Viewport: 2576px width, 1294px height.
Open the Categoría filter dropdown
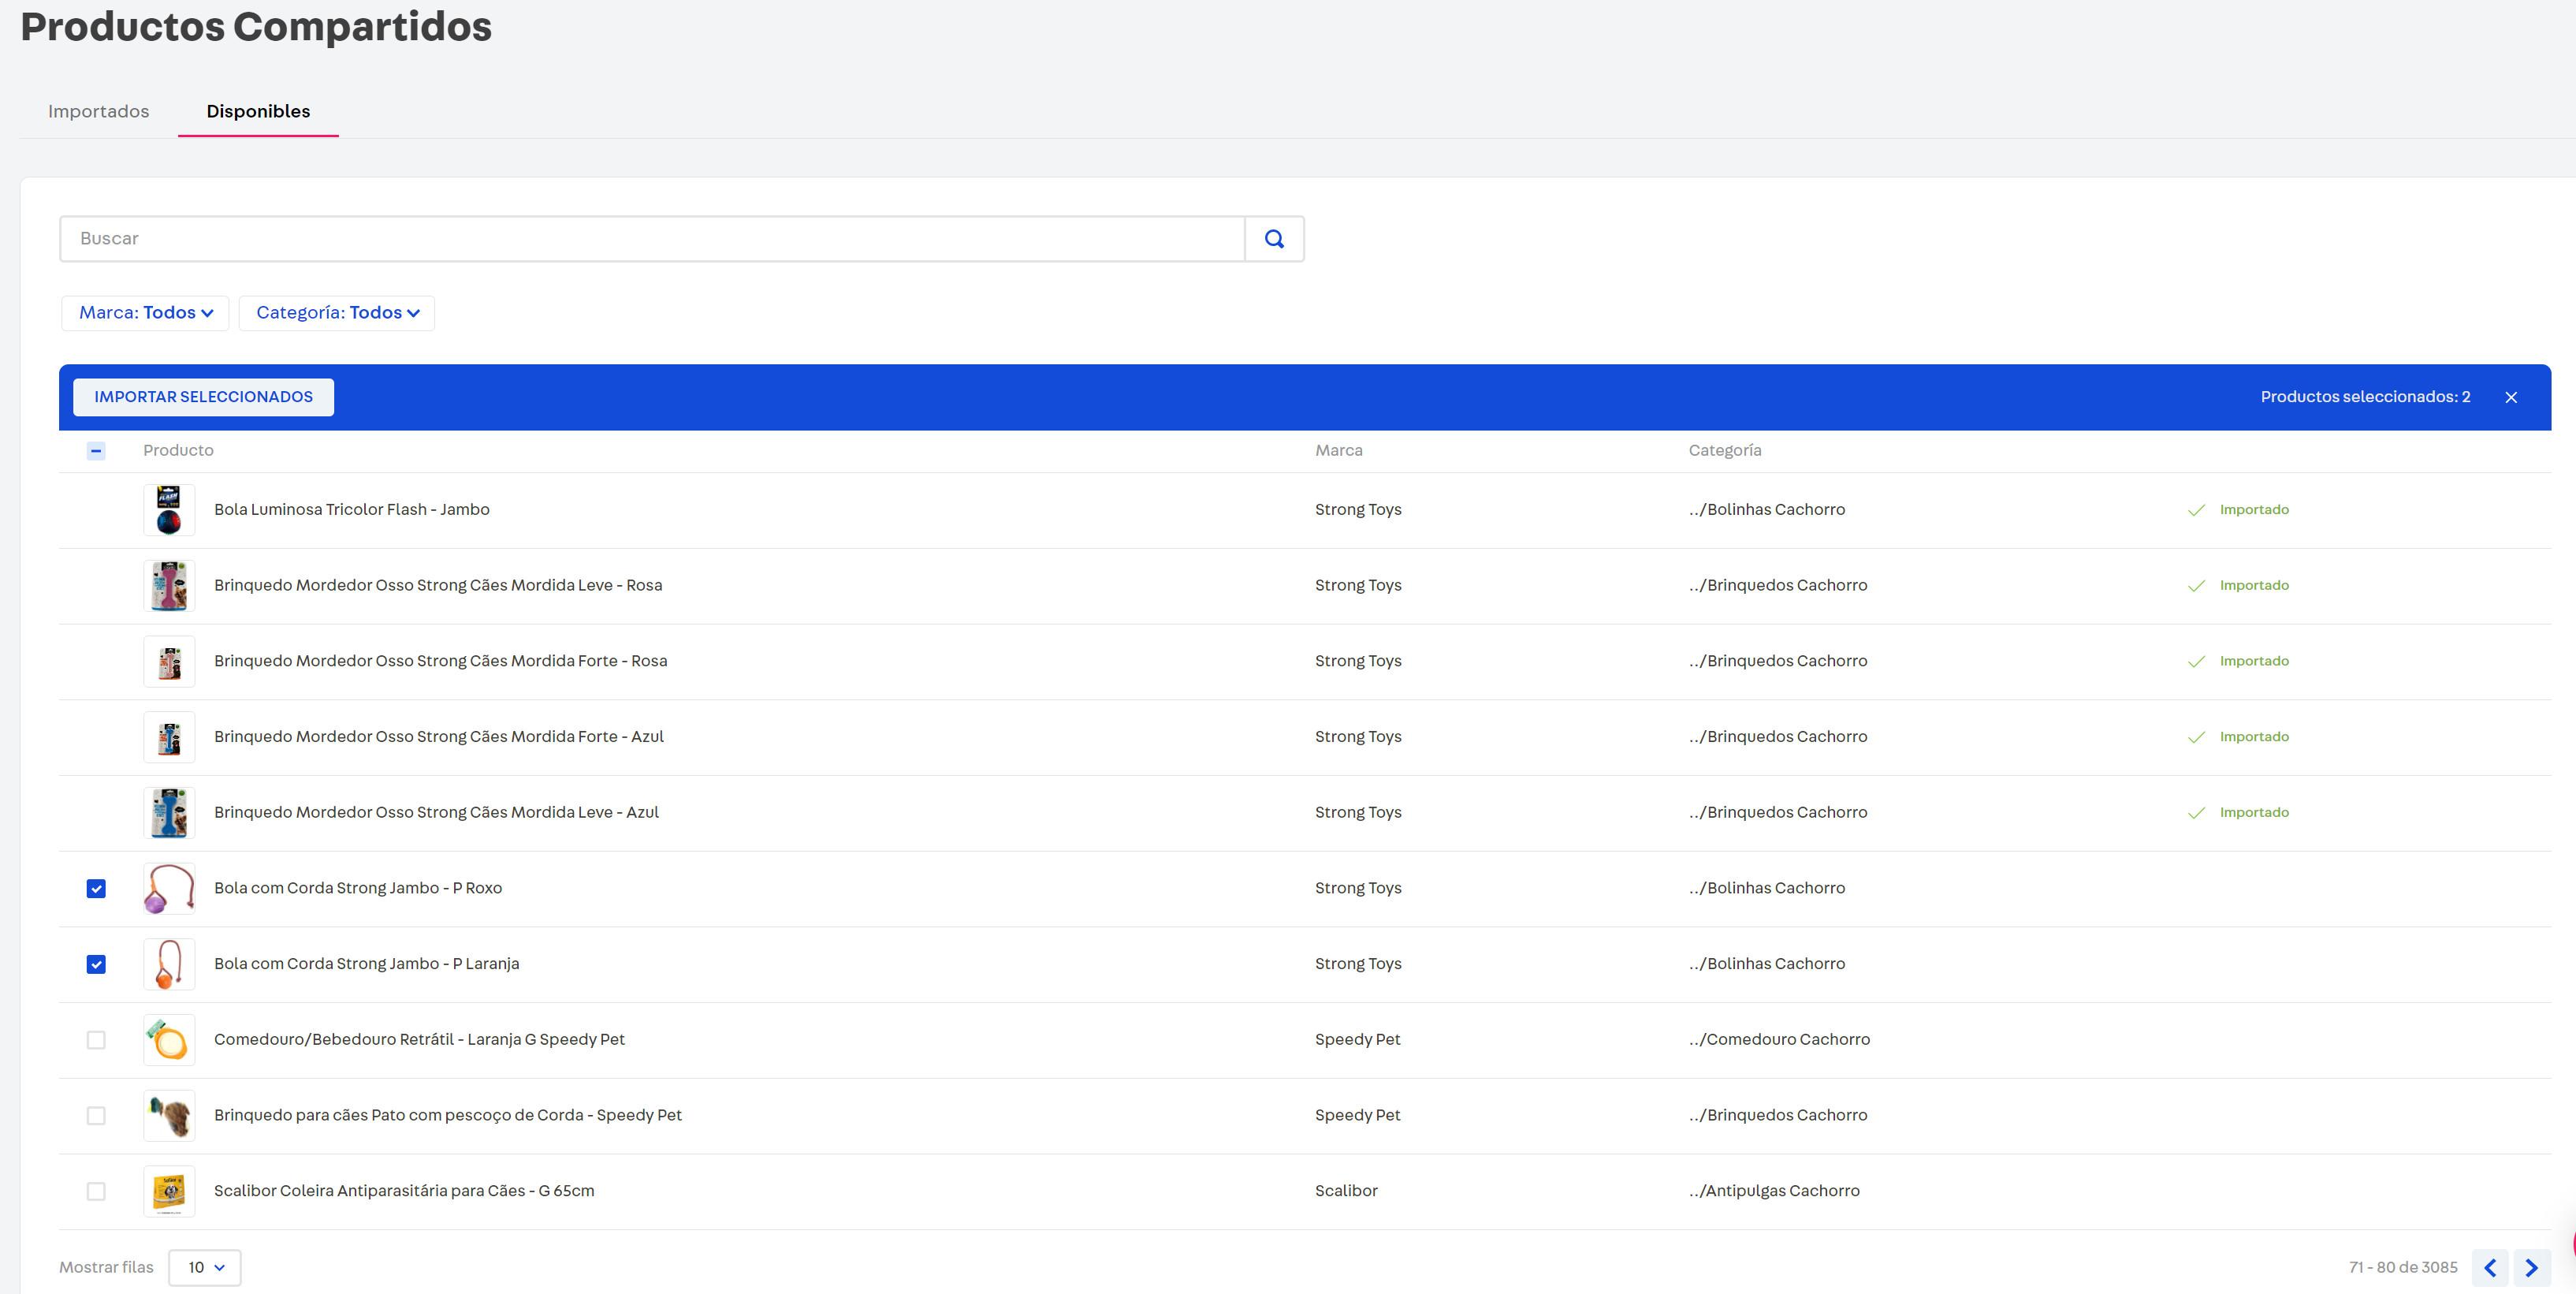337,313
